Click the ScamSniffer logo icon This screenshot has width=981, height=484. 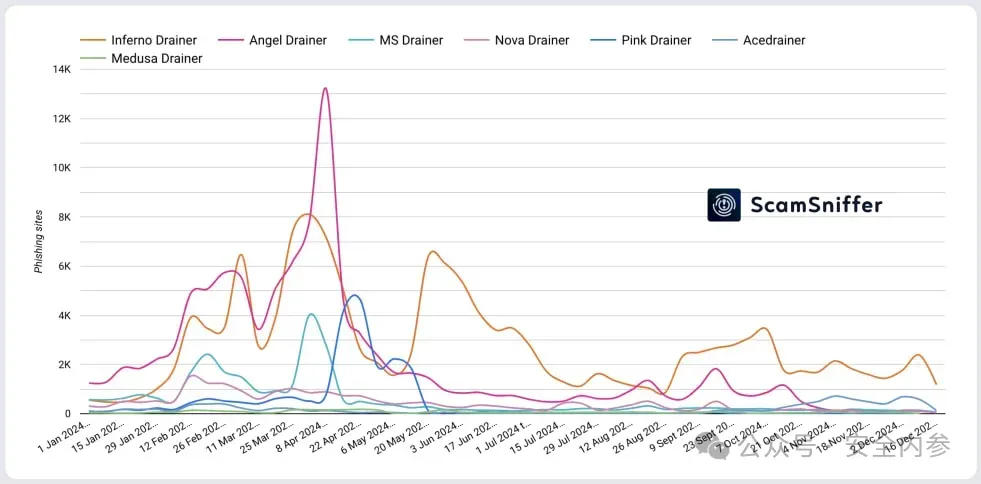(x=724, y=205)
